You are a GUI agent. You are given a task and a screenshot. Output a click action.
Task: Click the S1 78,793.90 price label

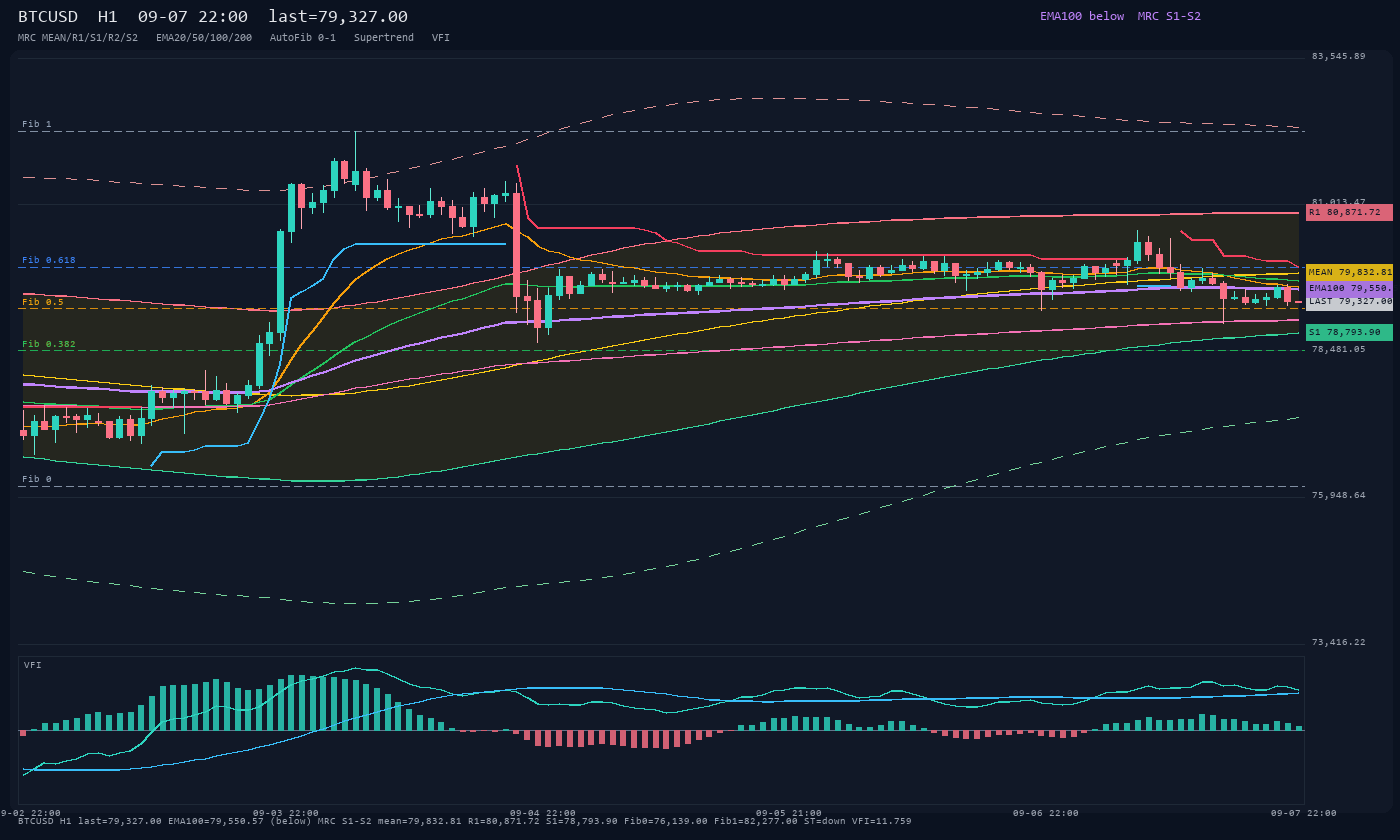pyautogui.click(x=1349, y=332)
